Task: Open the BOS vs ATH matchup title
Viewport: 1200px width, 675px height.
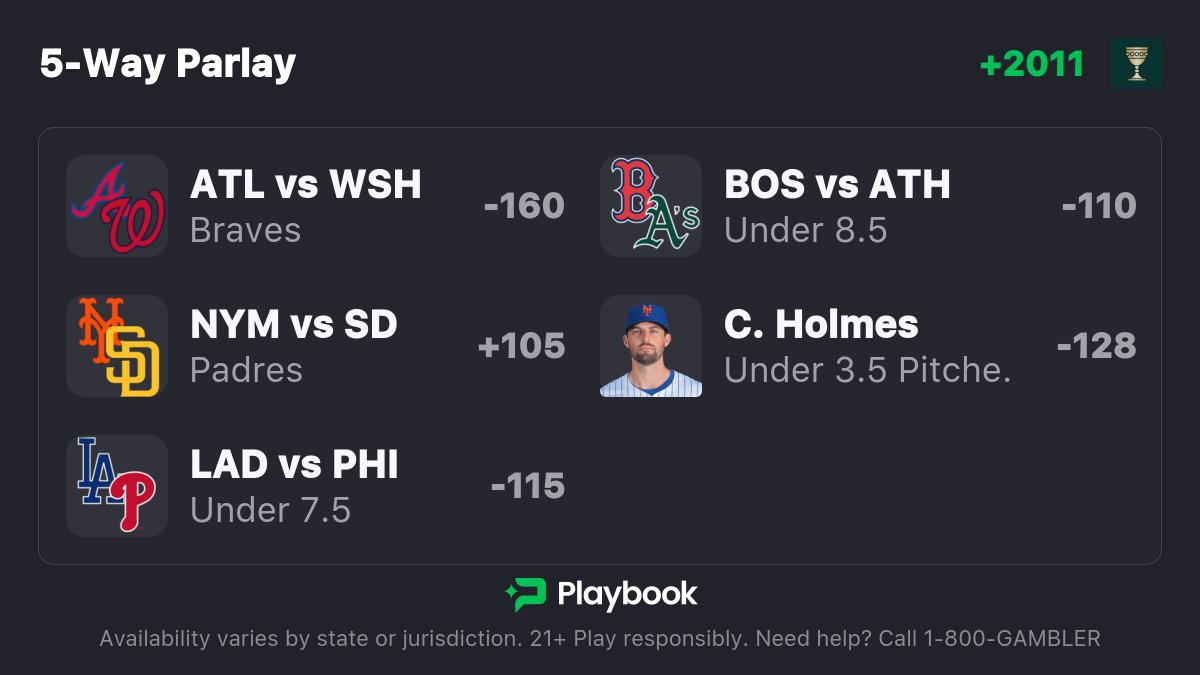Action: point(838,184)
